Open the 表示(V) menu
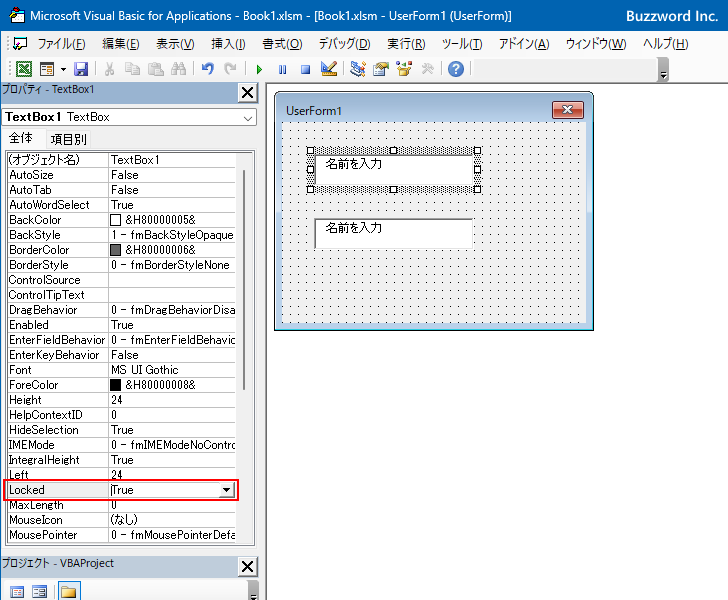This screenshot has height=600, width=728. [175, 44]
